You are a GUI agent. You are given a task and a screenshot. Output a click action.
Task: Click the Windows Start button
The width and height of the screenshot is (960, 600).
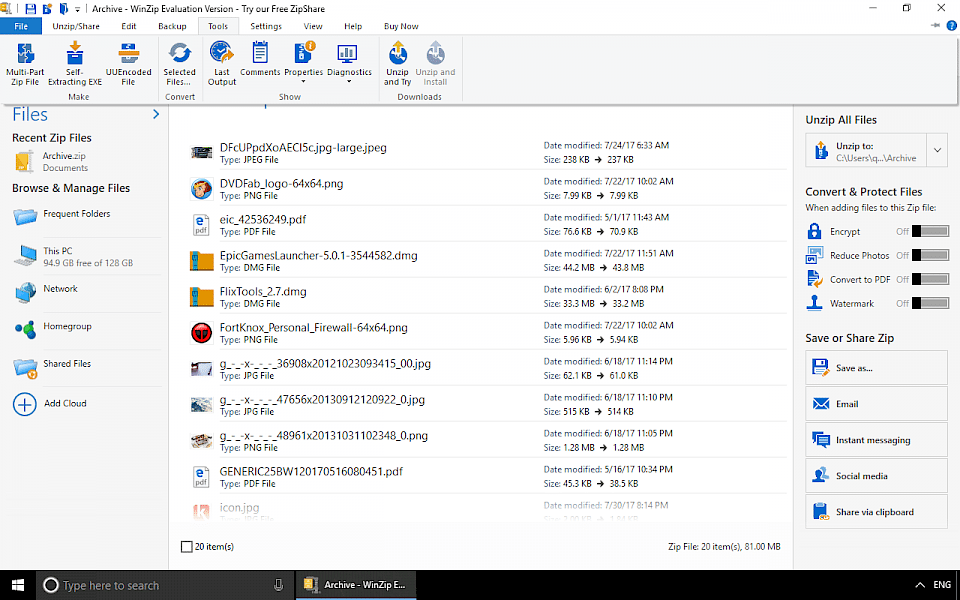(x=18, y=585)
